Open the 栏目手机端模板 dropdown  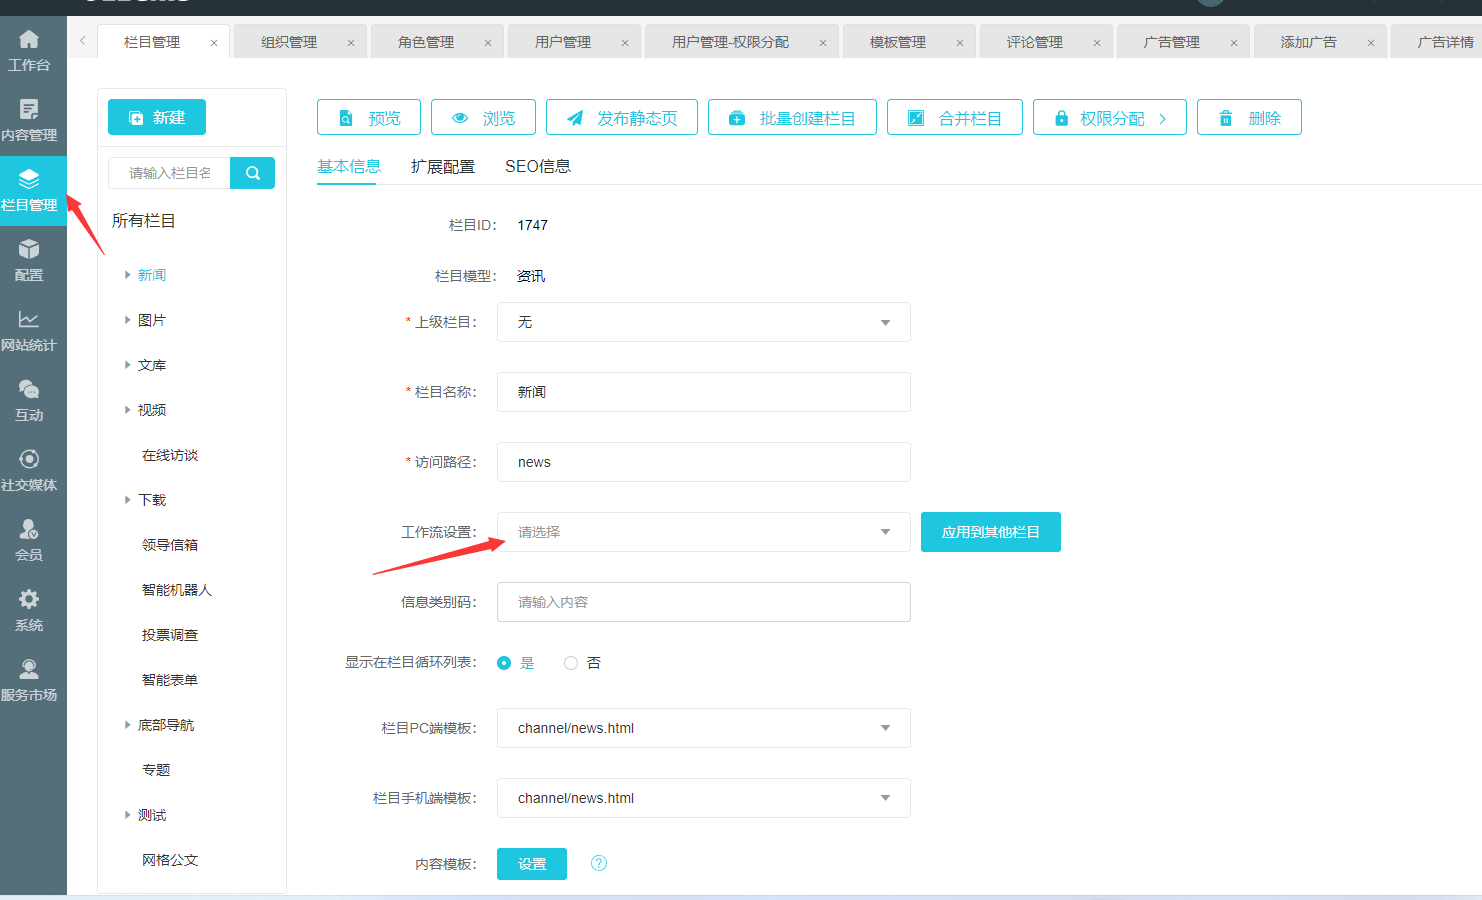(x=704, y=798)
